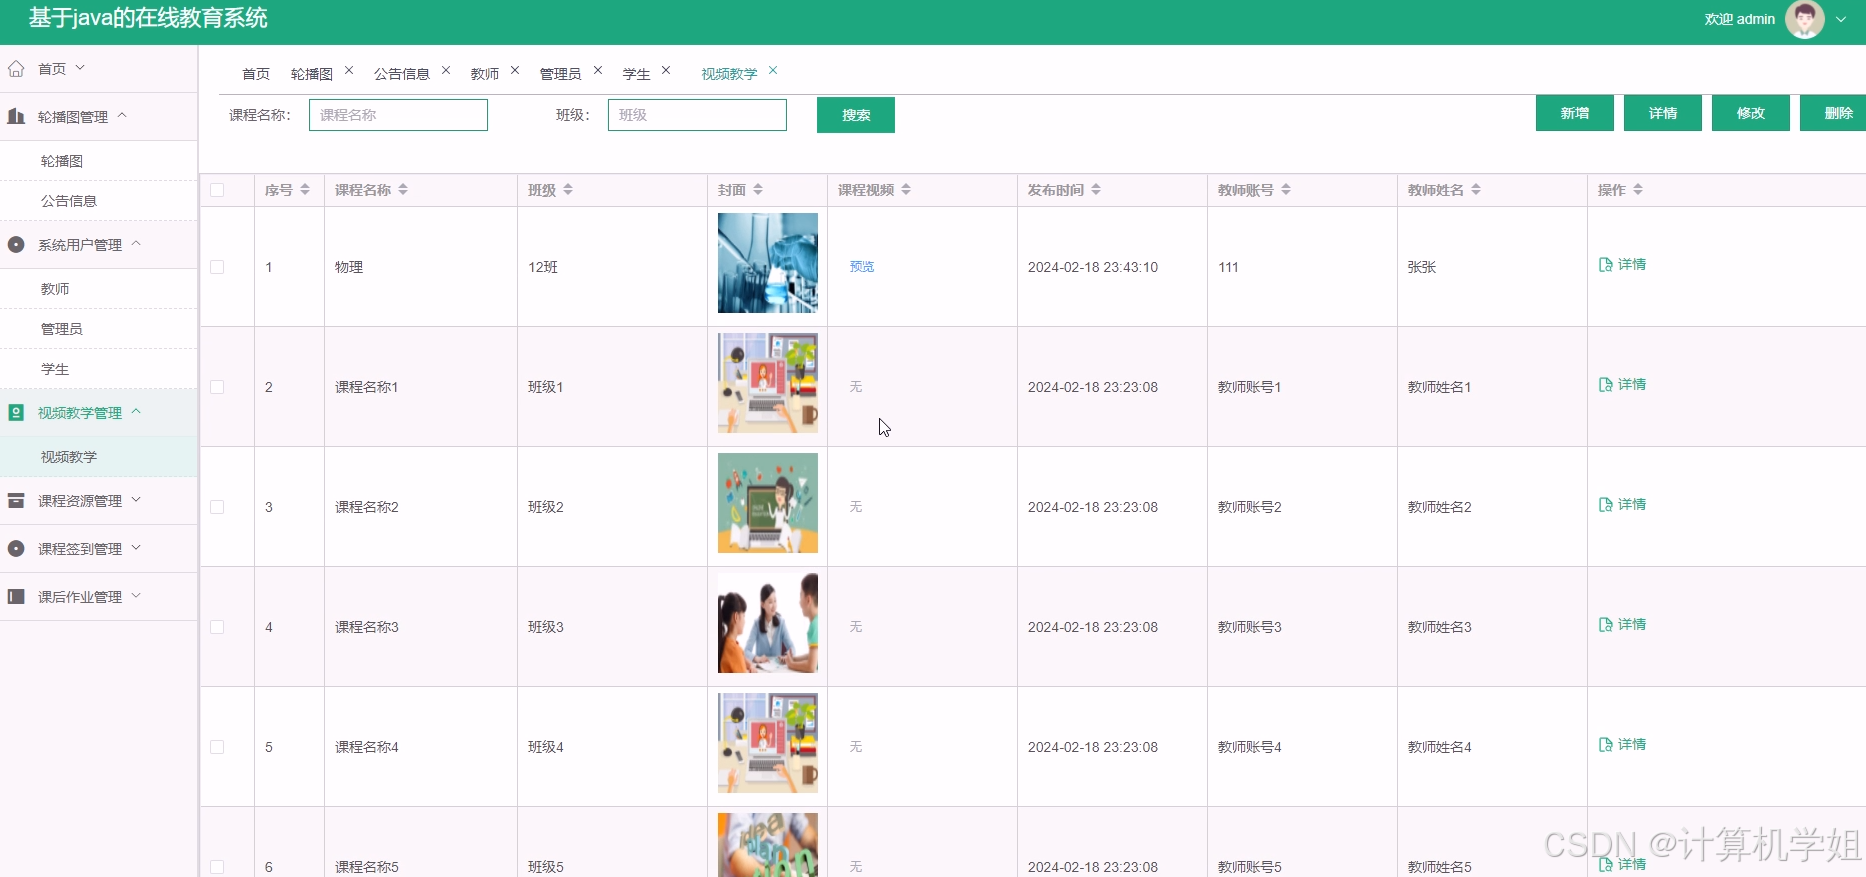Sort by 教师账号 column arrows
Screen dimensions: 1866x877
click(1286, 190)
